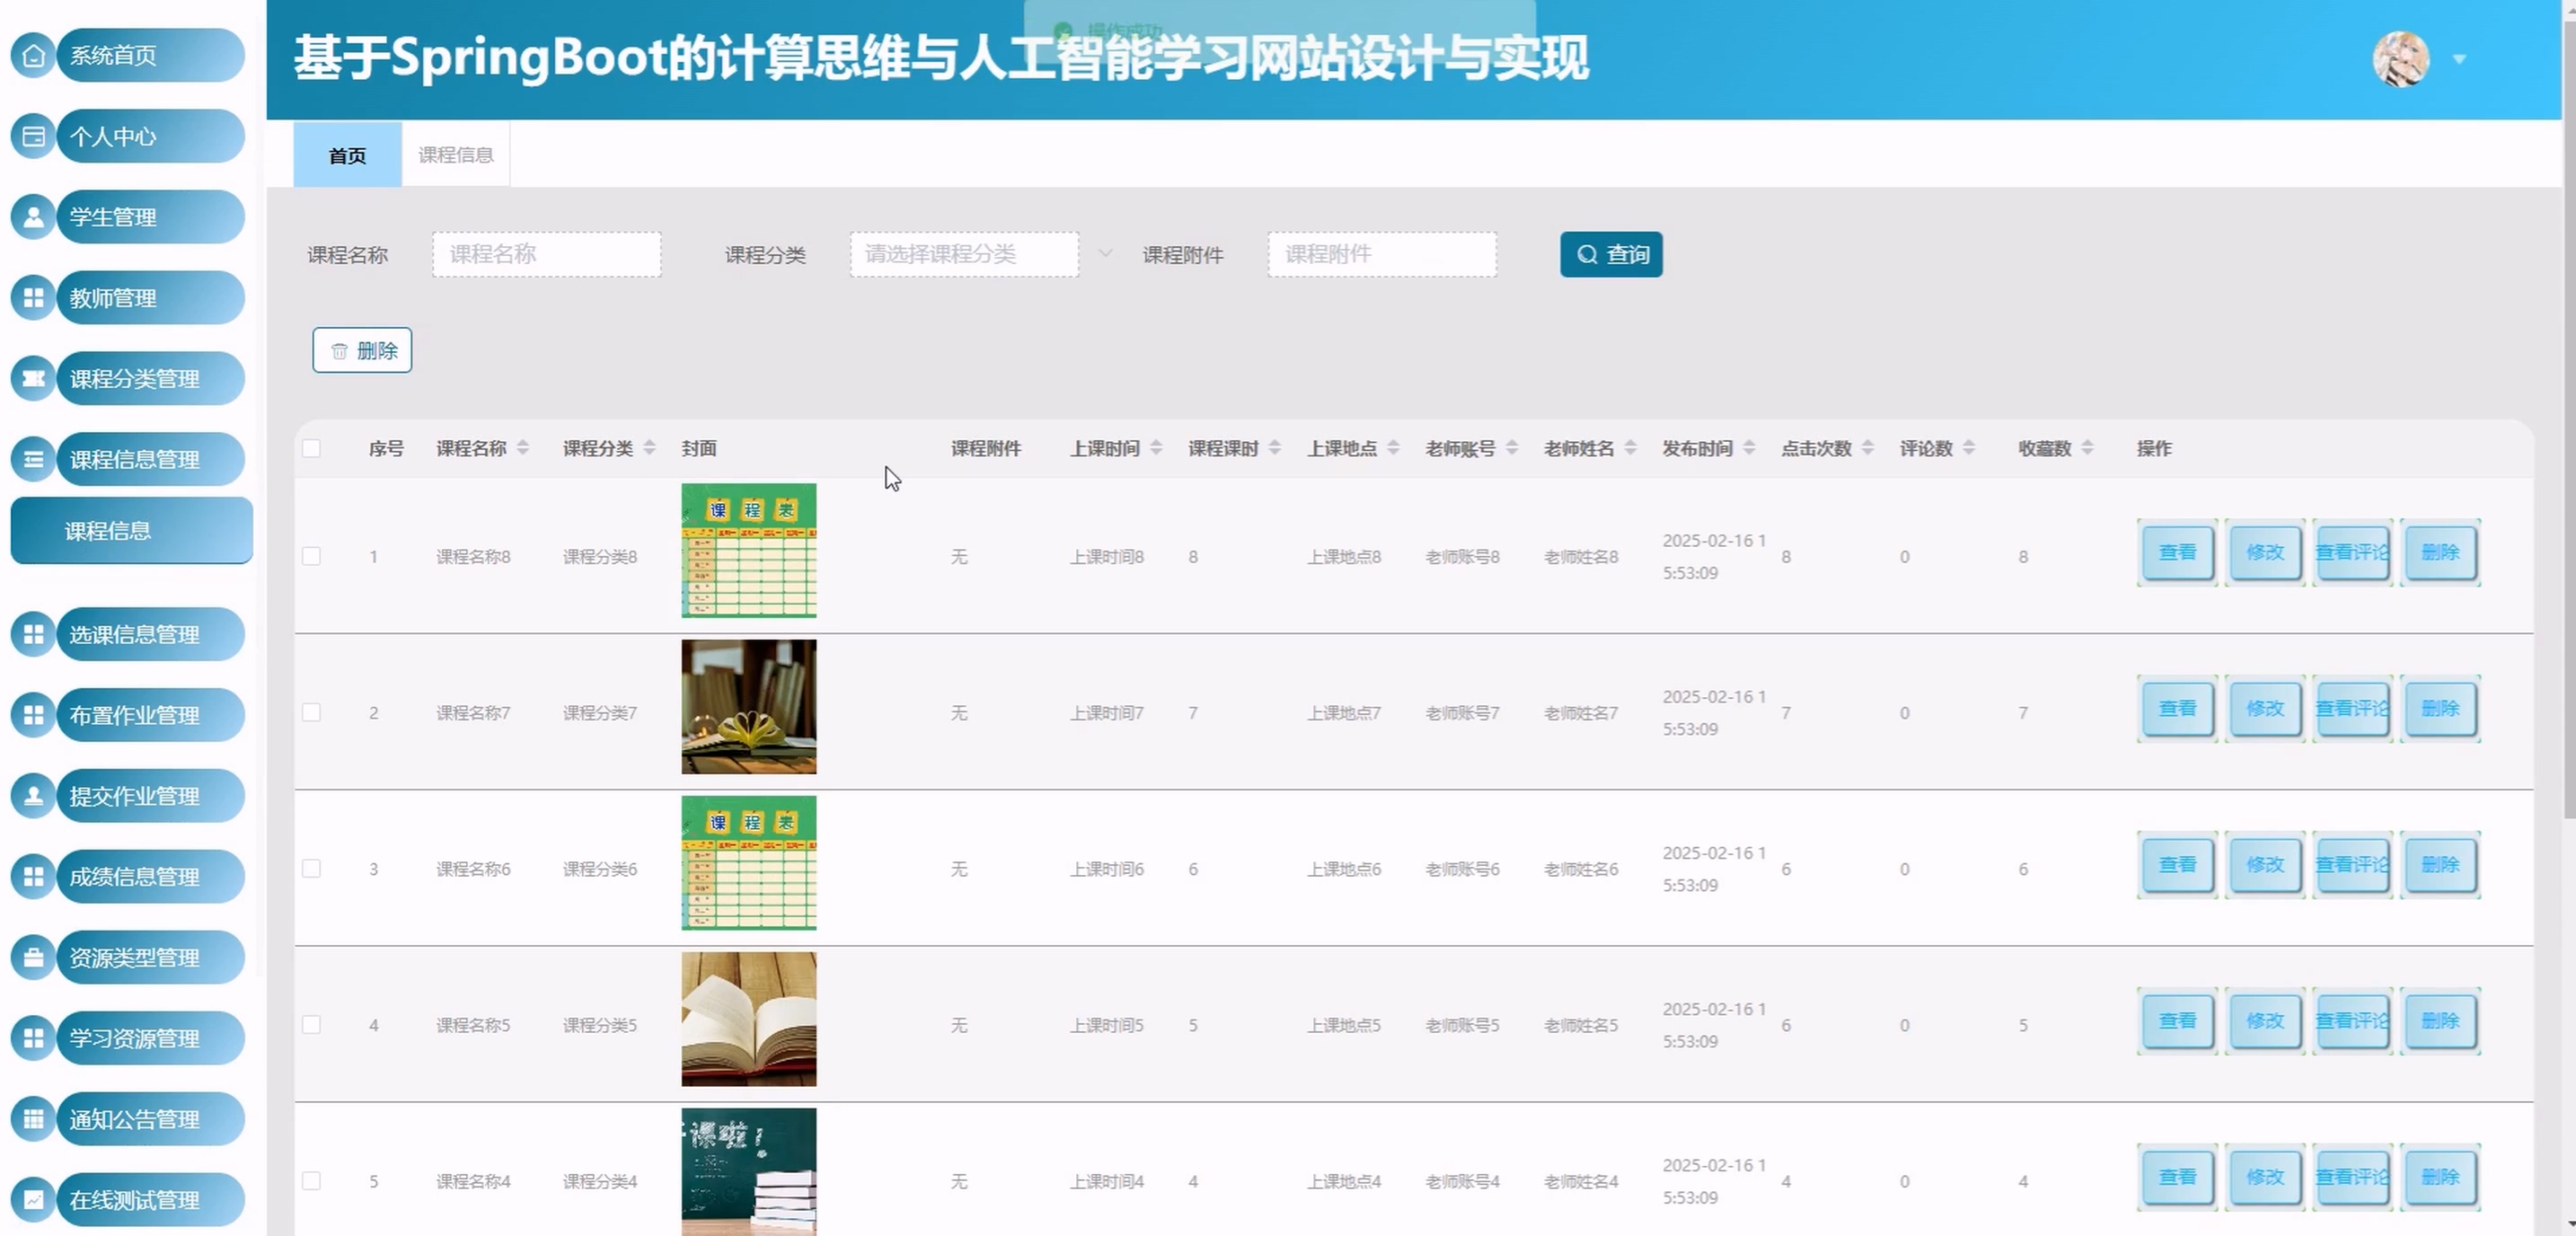Screen dimensions: 2576x1236
Task: Open the 课程信息 tab
Action: (x=455, y=155)
